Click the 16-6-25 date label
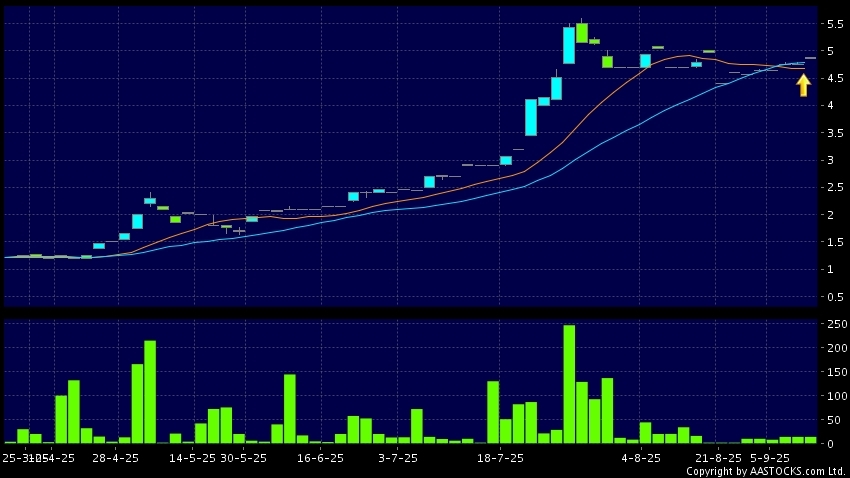The height and width of the screenshot is (478, 850). coord(320,458)
